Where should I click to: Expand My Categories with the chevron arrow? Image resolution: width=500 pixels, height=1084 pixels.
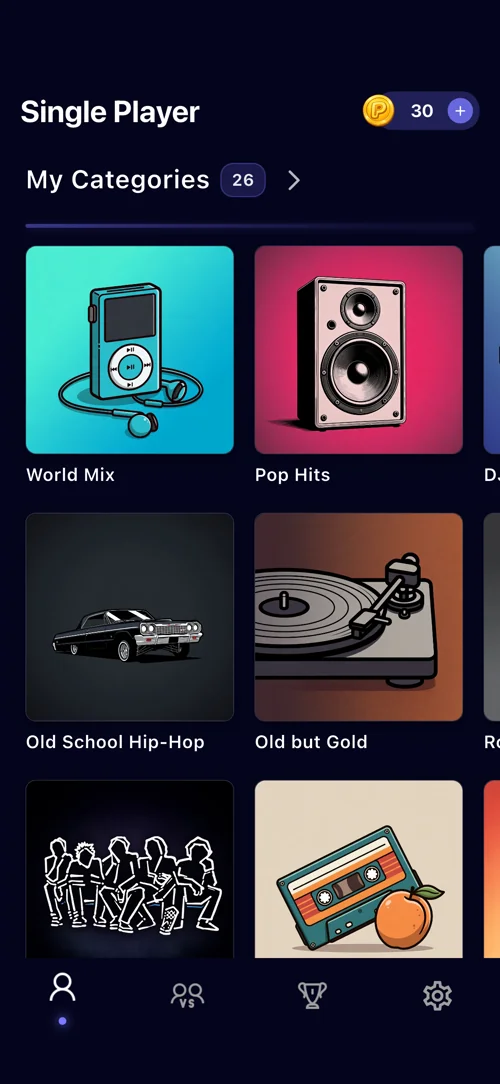pyautogui.click(x=294, y=180)
